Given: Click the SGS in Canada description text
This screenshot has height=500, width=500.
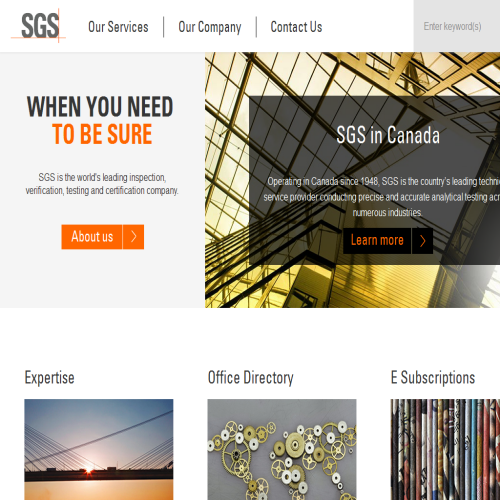Looking at the screenshot, I should [383, 197].
